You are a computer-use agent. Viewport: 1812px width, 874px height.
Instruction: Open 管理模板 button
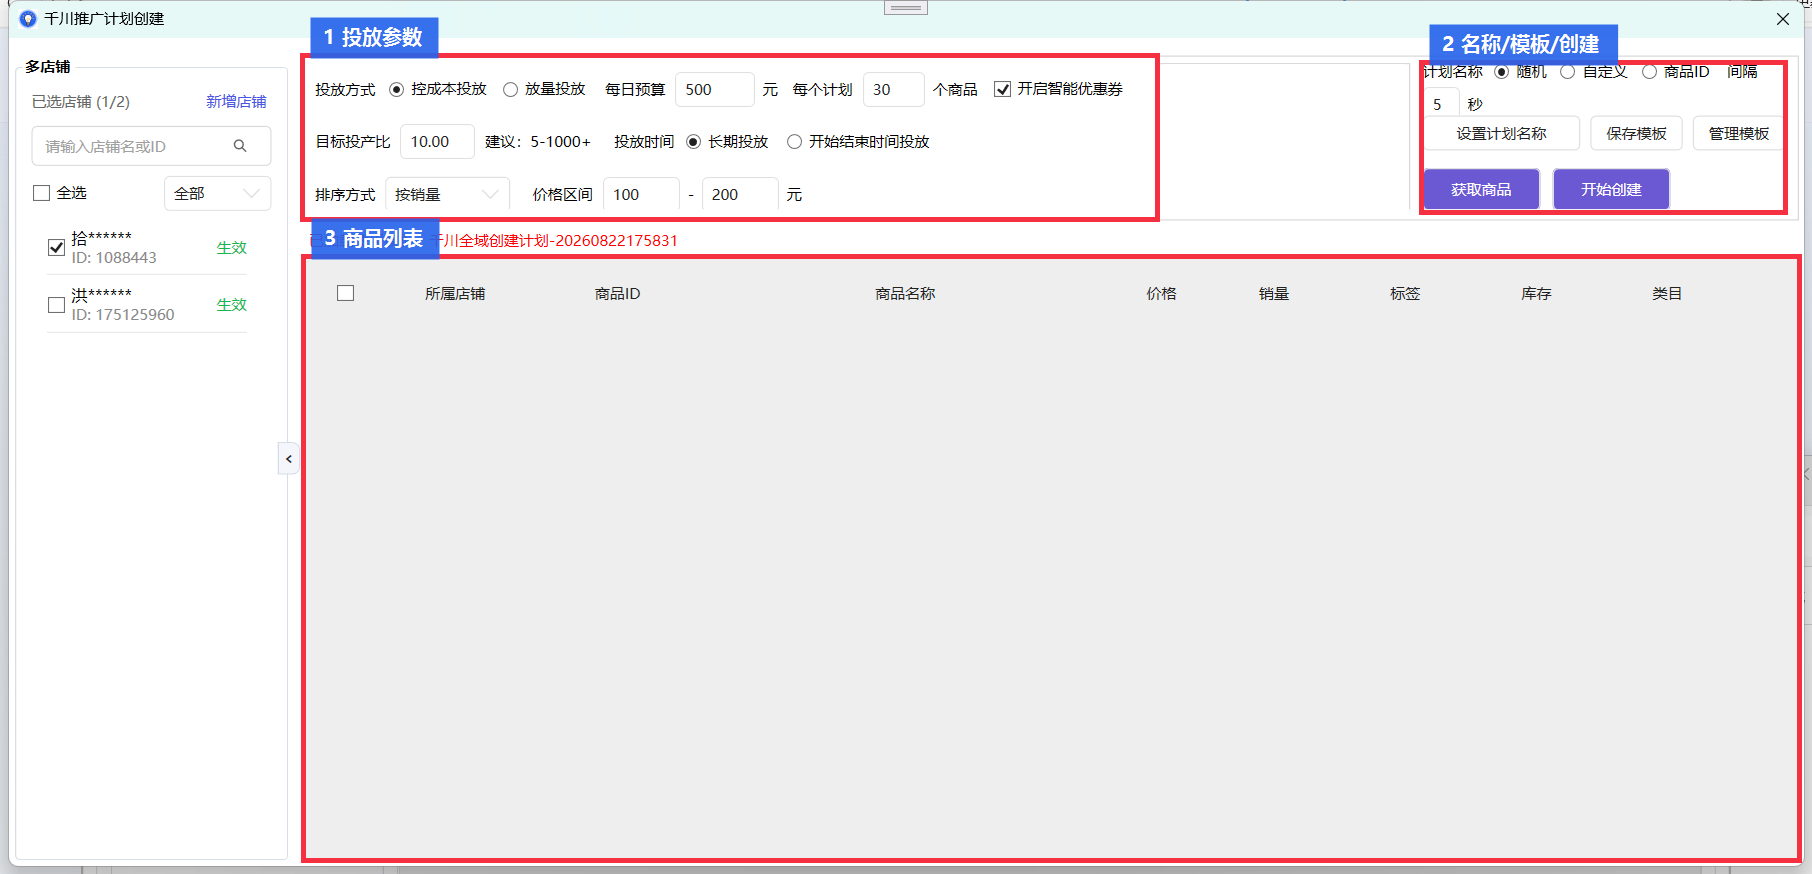1738,134
